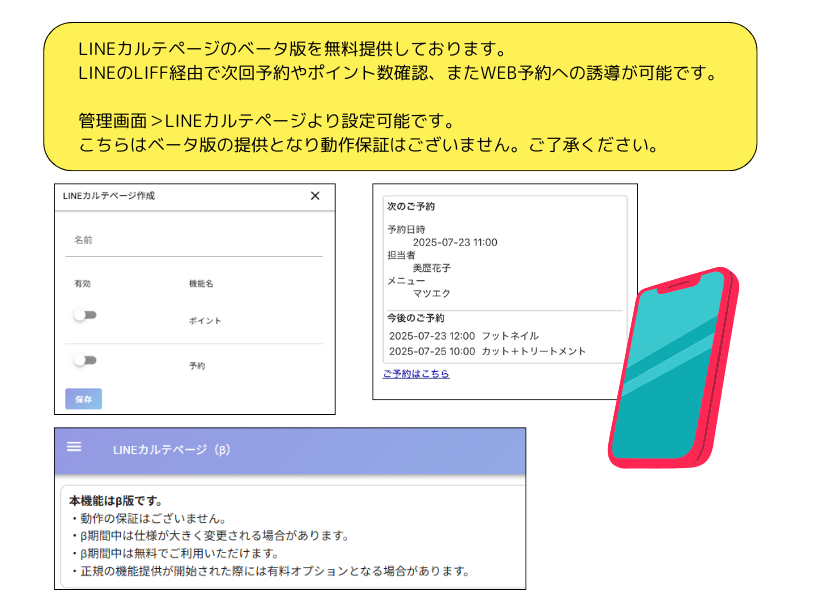Click the smartphone illustration
This screenshot has height=614, width=819.
[674, 368]
